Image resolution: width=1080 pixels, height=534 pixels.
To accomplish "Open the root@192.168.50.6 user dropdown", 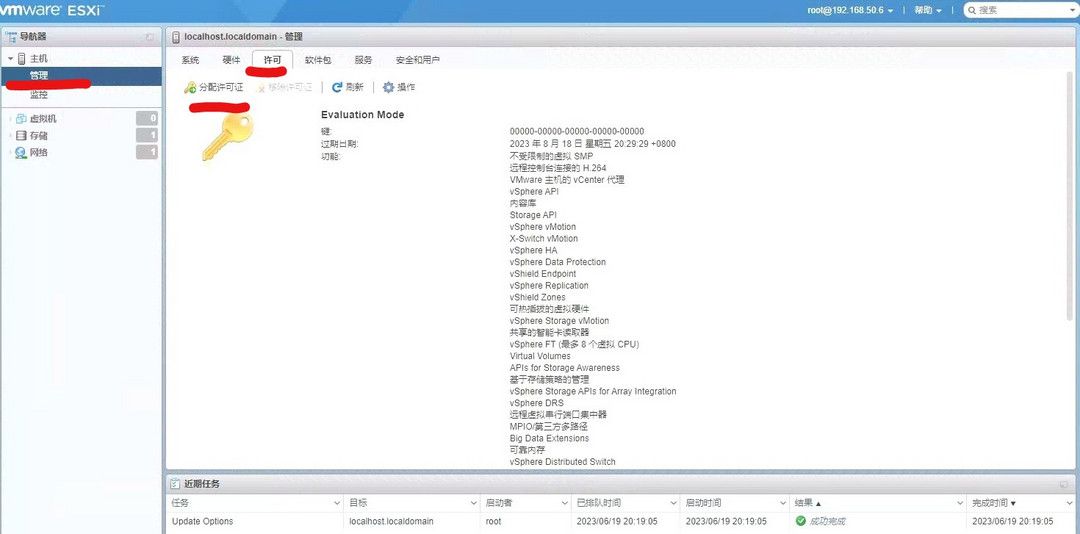I will [x=851, y=10].
